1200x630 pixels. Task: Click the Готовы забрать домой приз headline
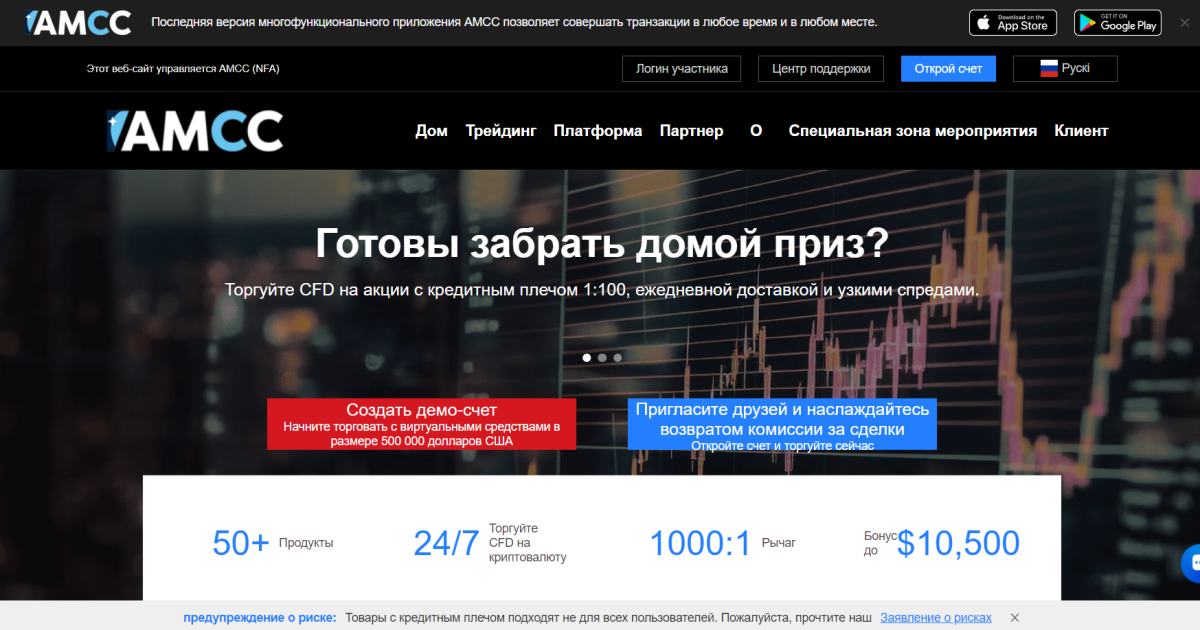pyautogui.click(x=602, y=243)
